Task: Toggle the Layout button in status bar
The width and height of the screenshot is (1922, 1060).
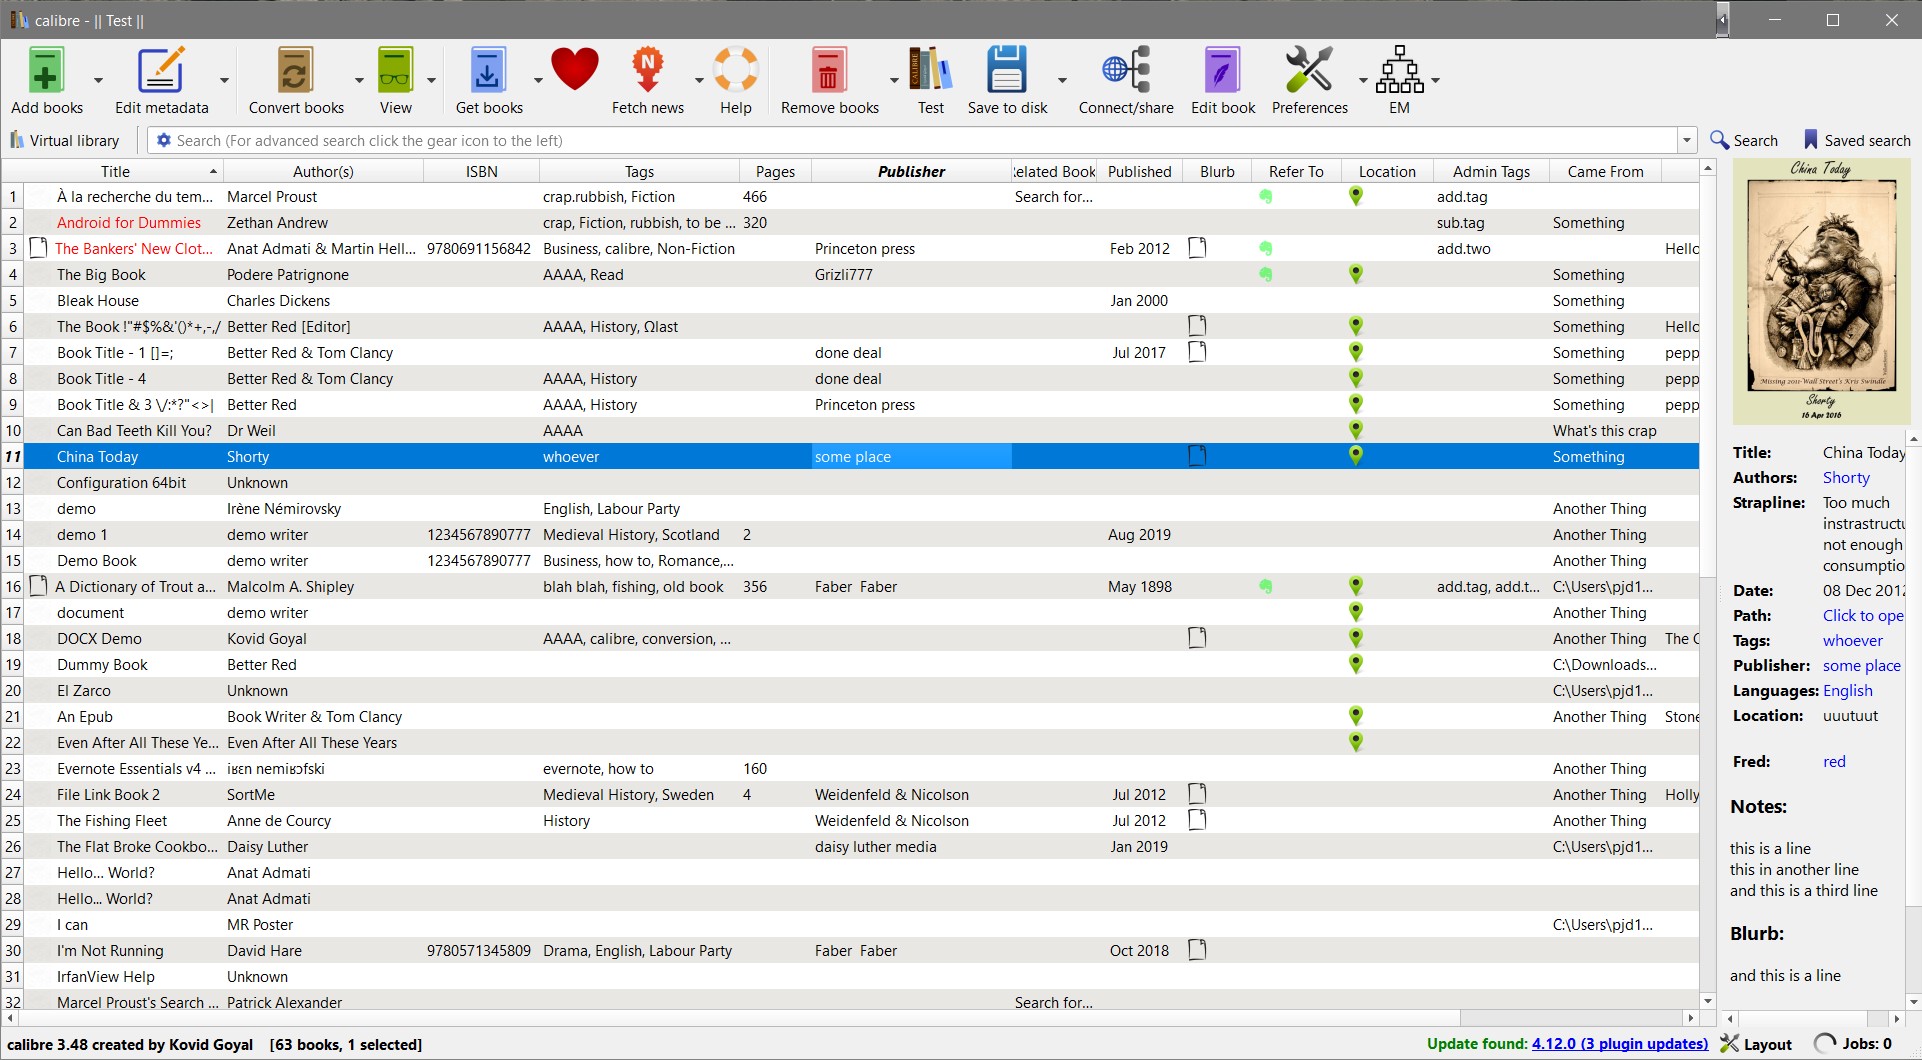Action: click(1756, 1044)
